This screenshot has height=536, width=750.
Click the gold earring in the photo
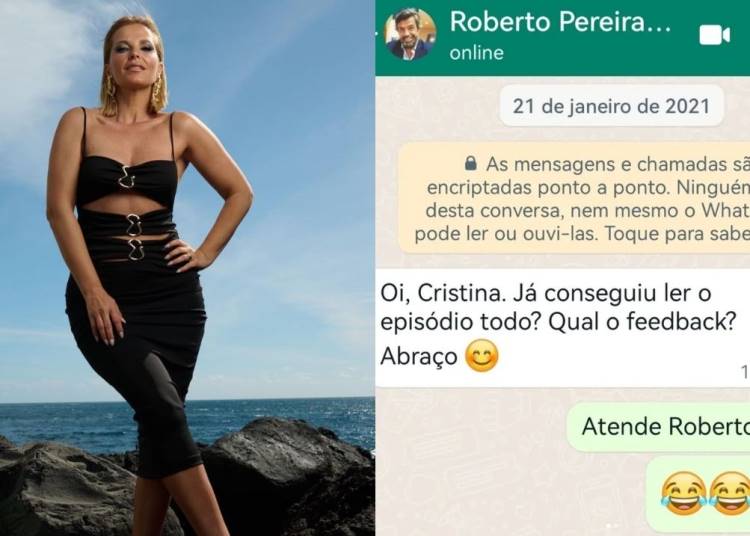(x=157, y=92)
